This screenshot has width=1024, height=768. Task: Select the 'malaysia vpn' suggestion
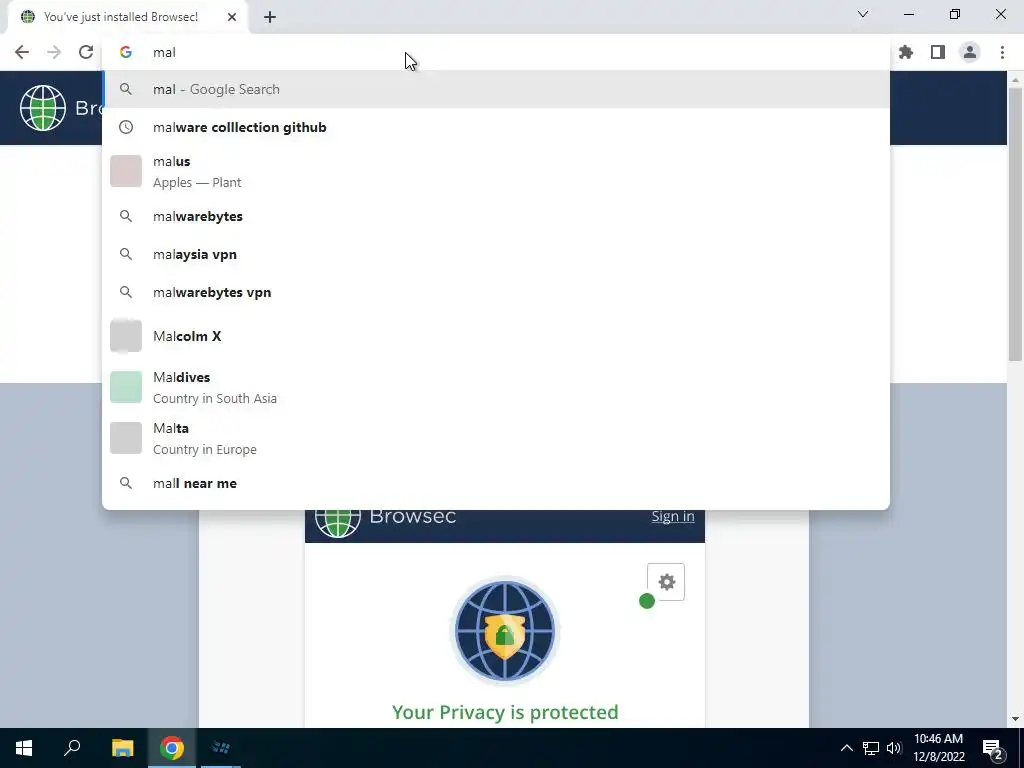point(496,254)
